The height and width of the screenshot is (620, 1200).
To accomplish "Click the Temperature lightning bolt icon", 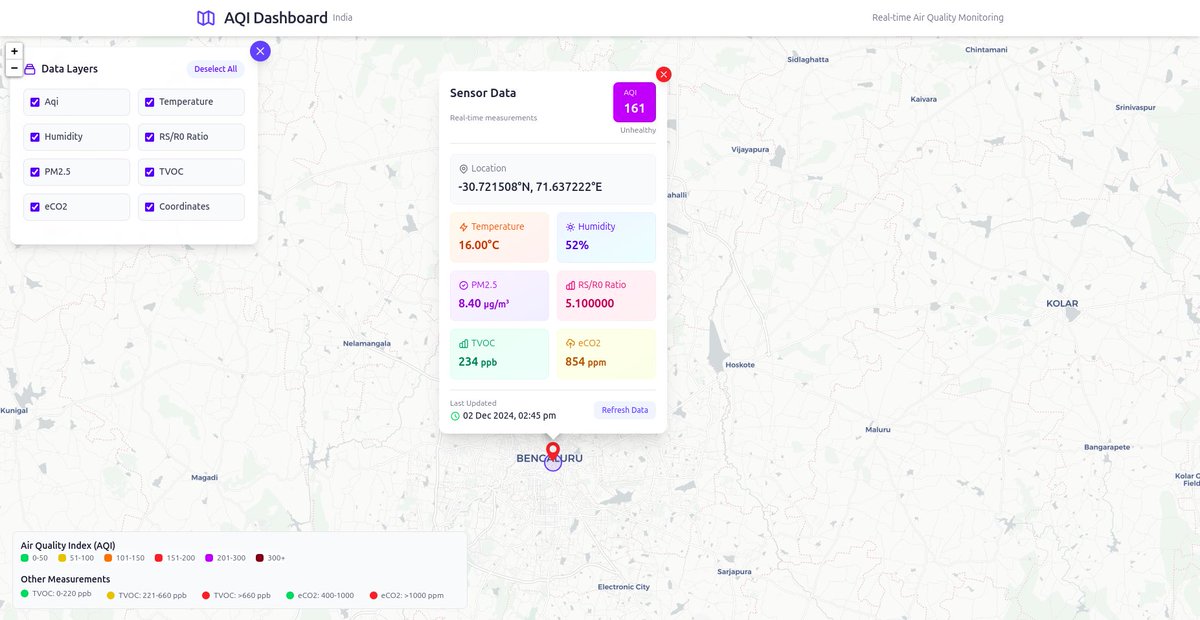I will pyautogui.click(x=463, y=227).
